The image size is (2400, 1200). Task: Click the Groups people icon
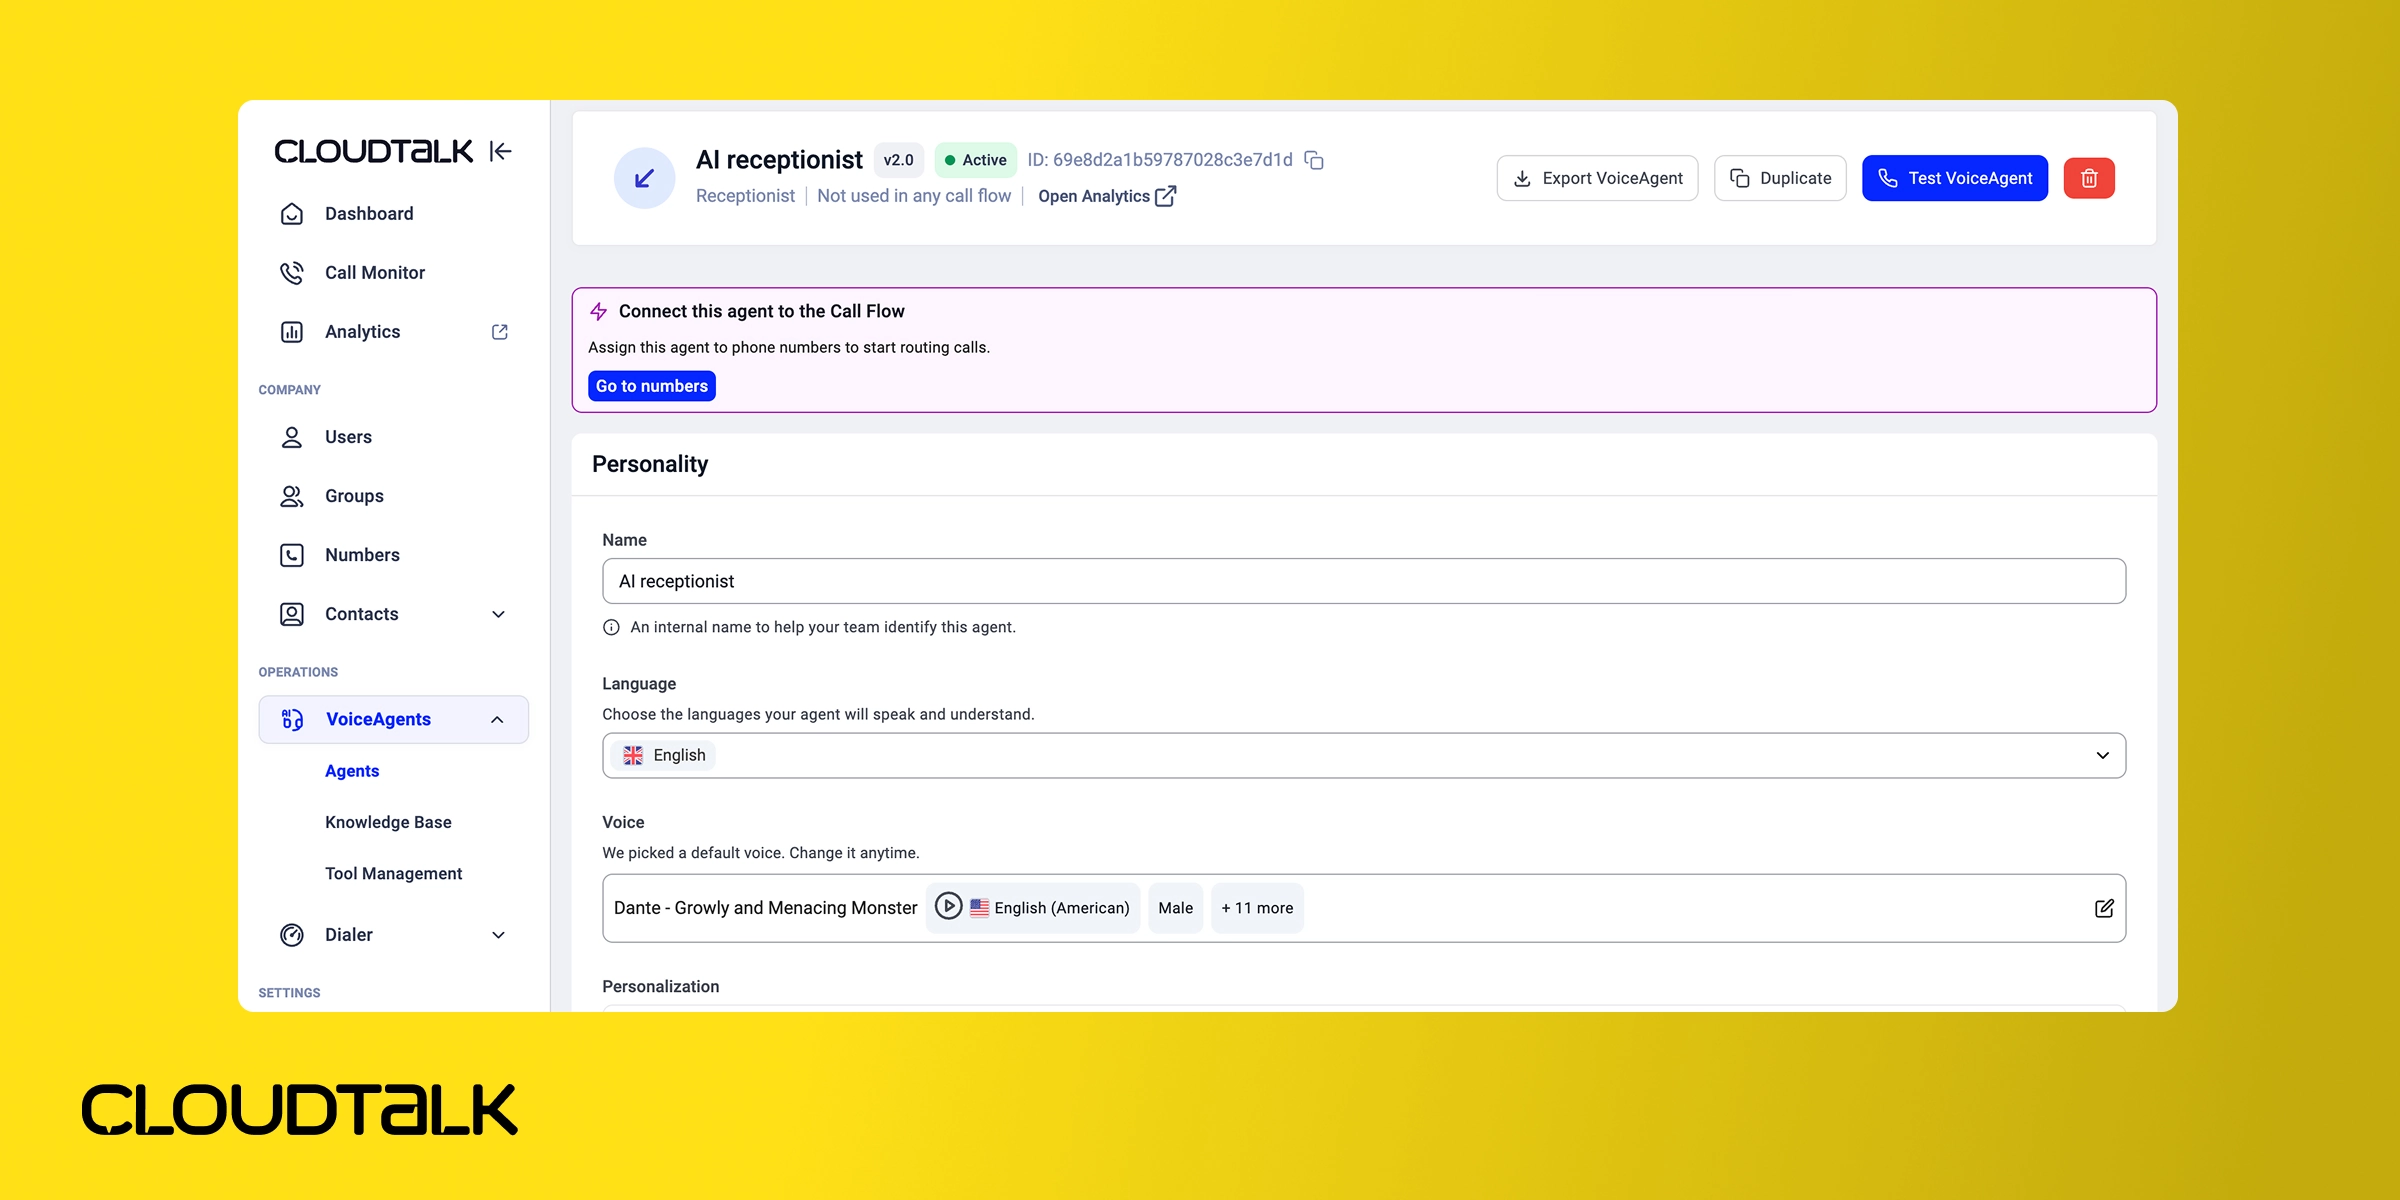(292, 496)
